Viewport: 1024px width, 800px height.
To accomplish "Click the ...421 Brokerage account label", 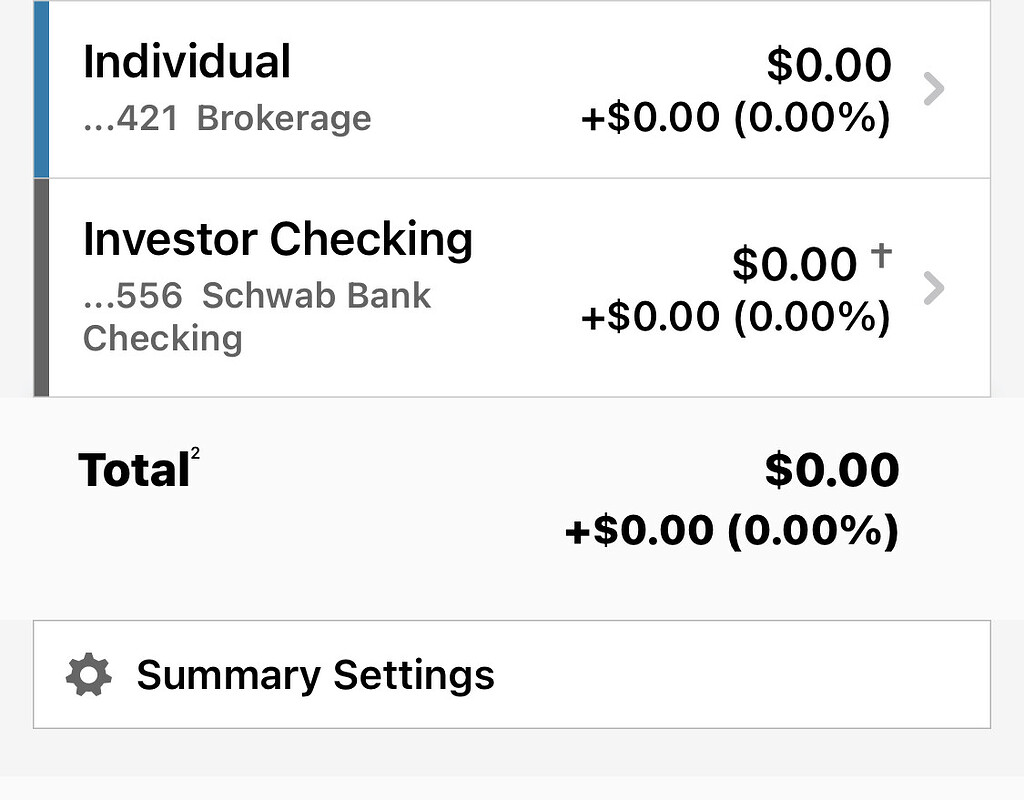I will (x=227, y=118).
